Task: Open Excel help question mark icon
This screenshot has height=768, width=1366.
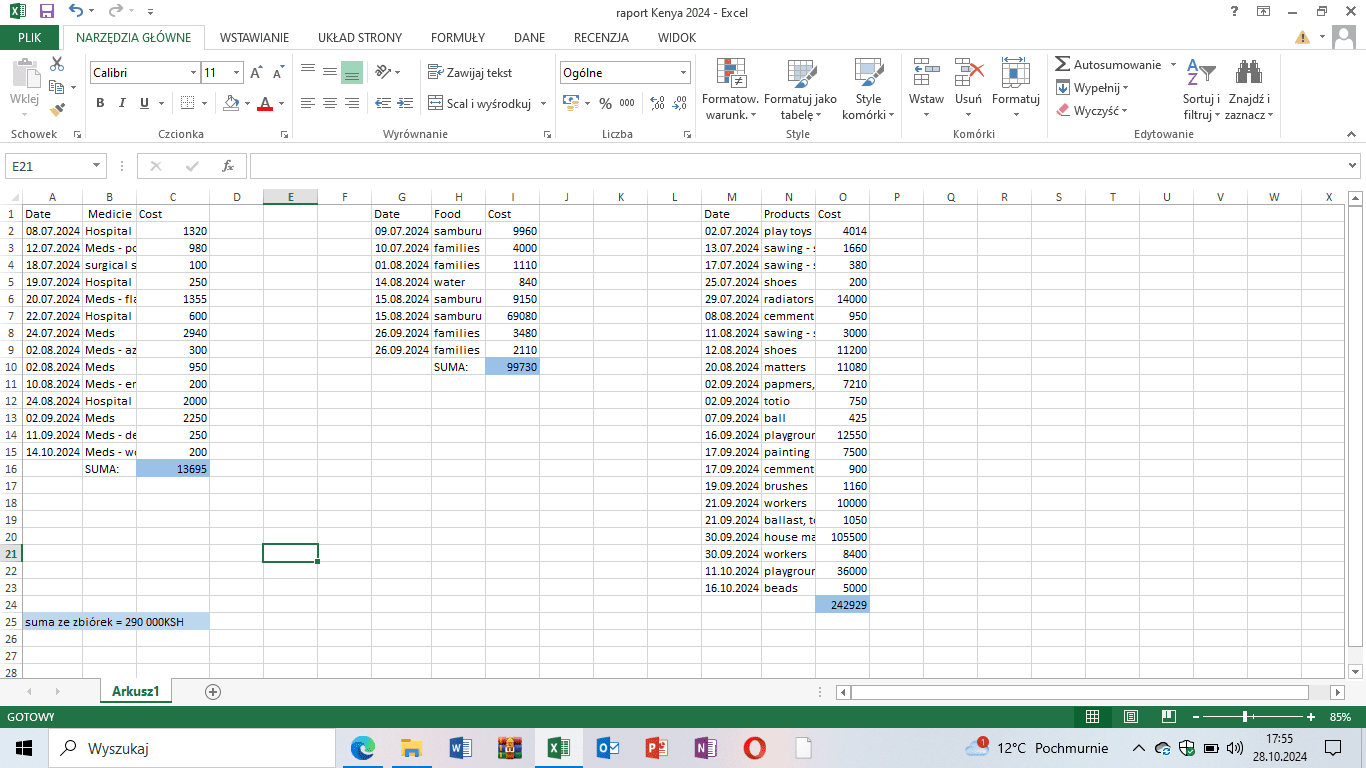Action: (1234, 12)
